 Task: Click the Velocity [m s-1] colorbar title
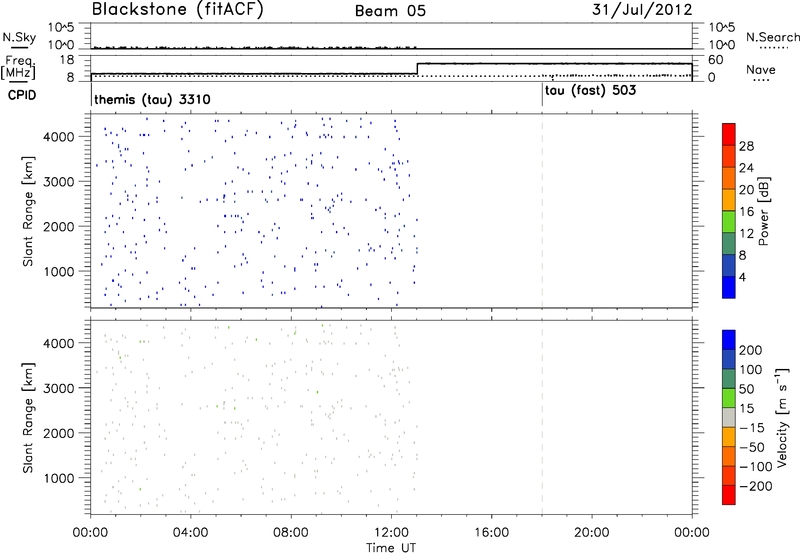click(782, 417)
